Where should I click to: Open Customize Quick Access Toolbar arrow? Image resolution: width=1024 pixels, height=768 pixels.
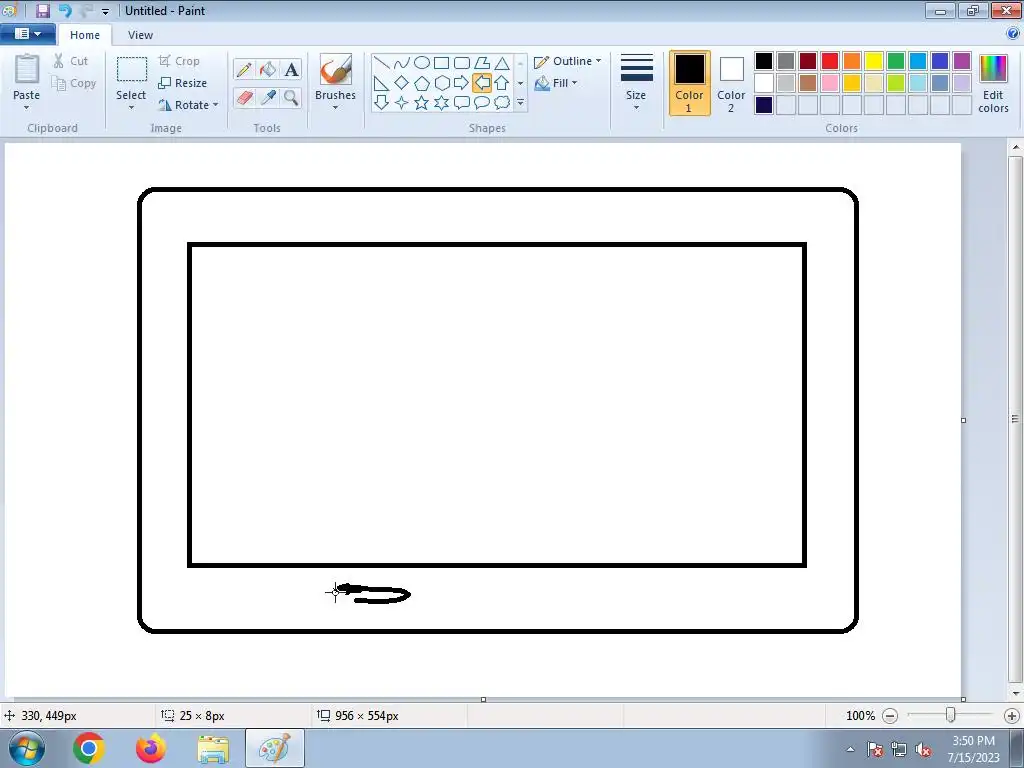(105, 11)
